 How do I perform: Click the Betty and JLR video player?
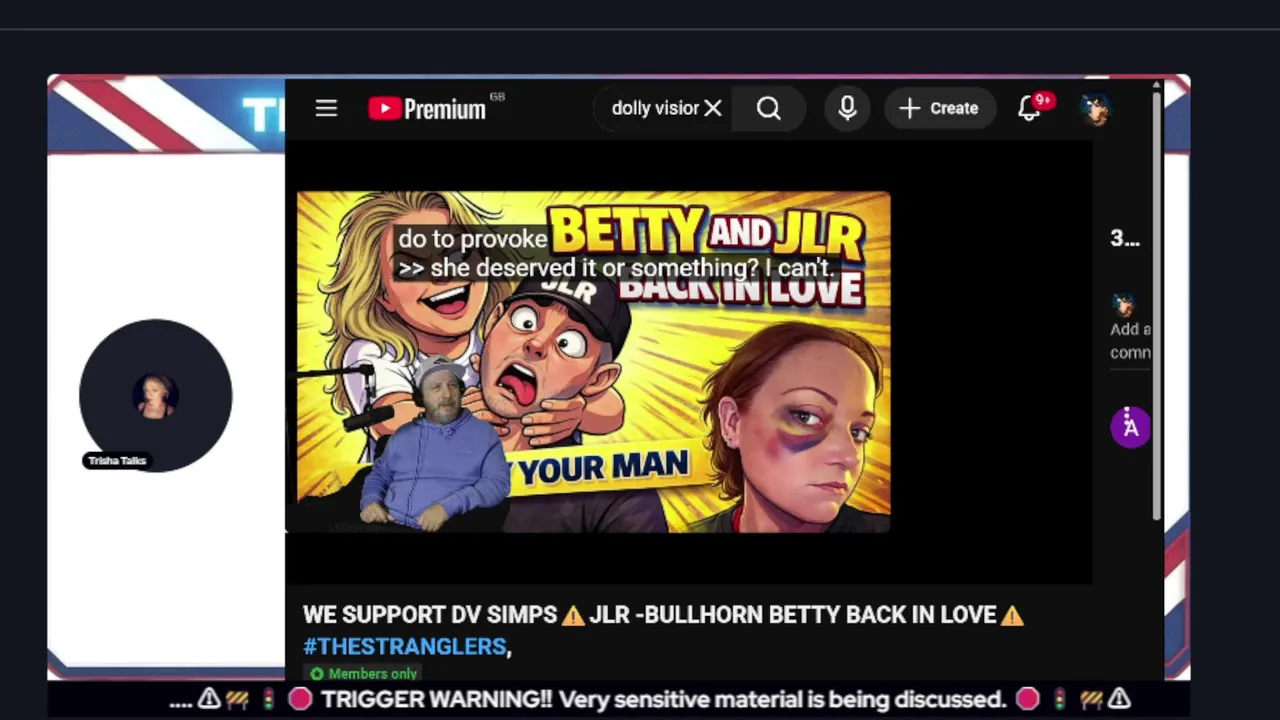[x=593, y=362]
